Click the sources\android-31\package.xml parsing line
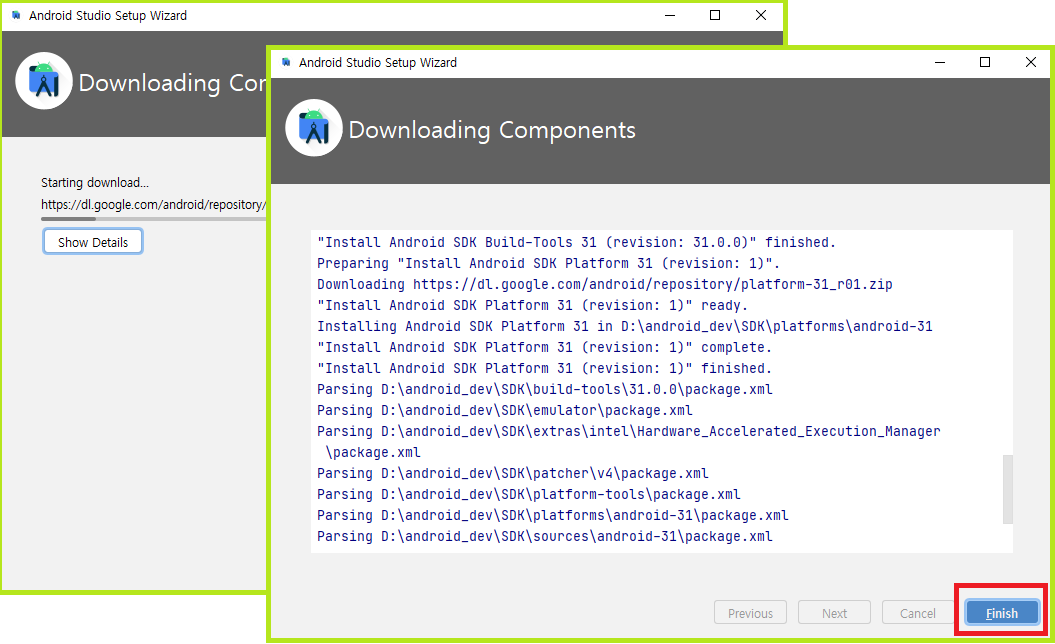The width and height of the screenshot is (1055, 644). (545, 536)
